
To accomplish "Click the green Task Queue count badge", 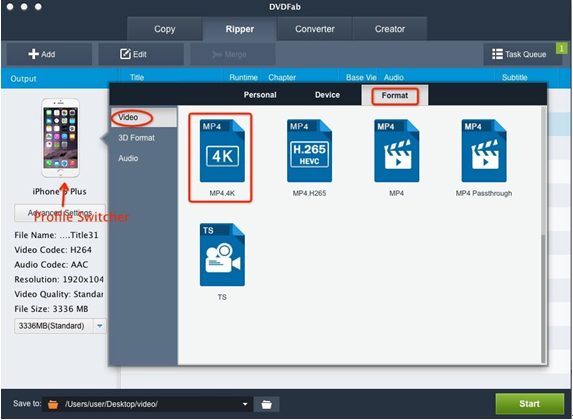I will [561, 48].
